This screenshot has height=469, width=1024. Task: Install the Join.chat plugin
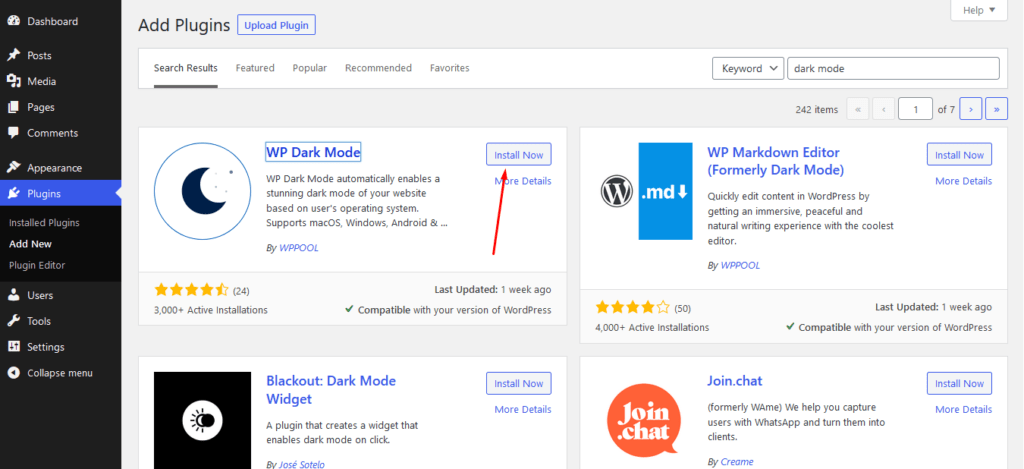[x=959, y=383]
